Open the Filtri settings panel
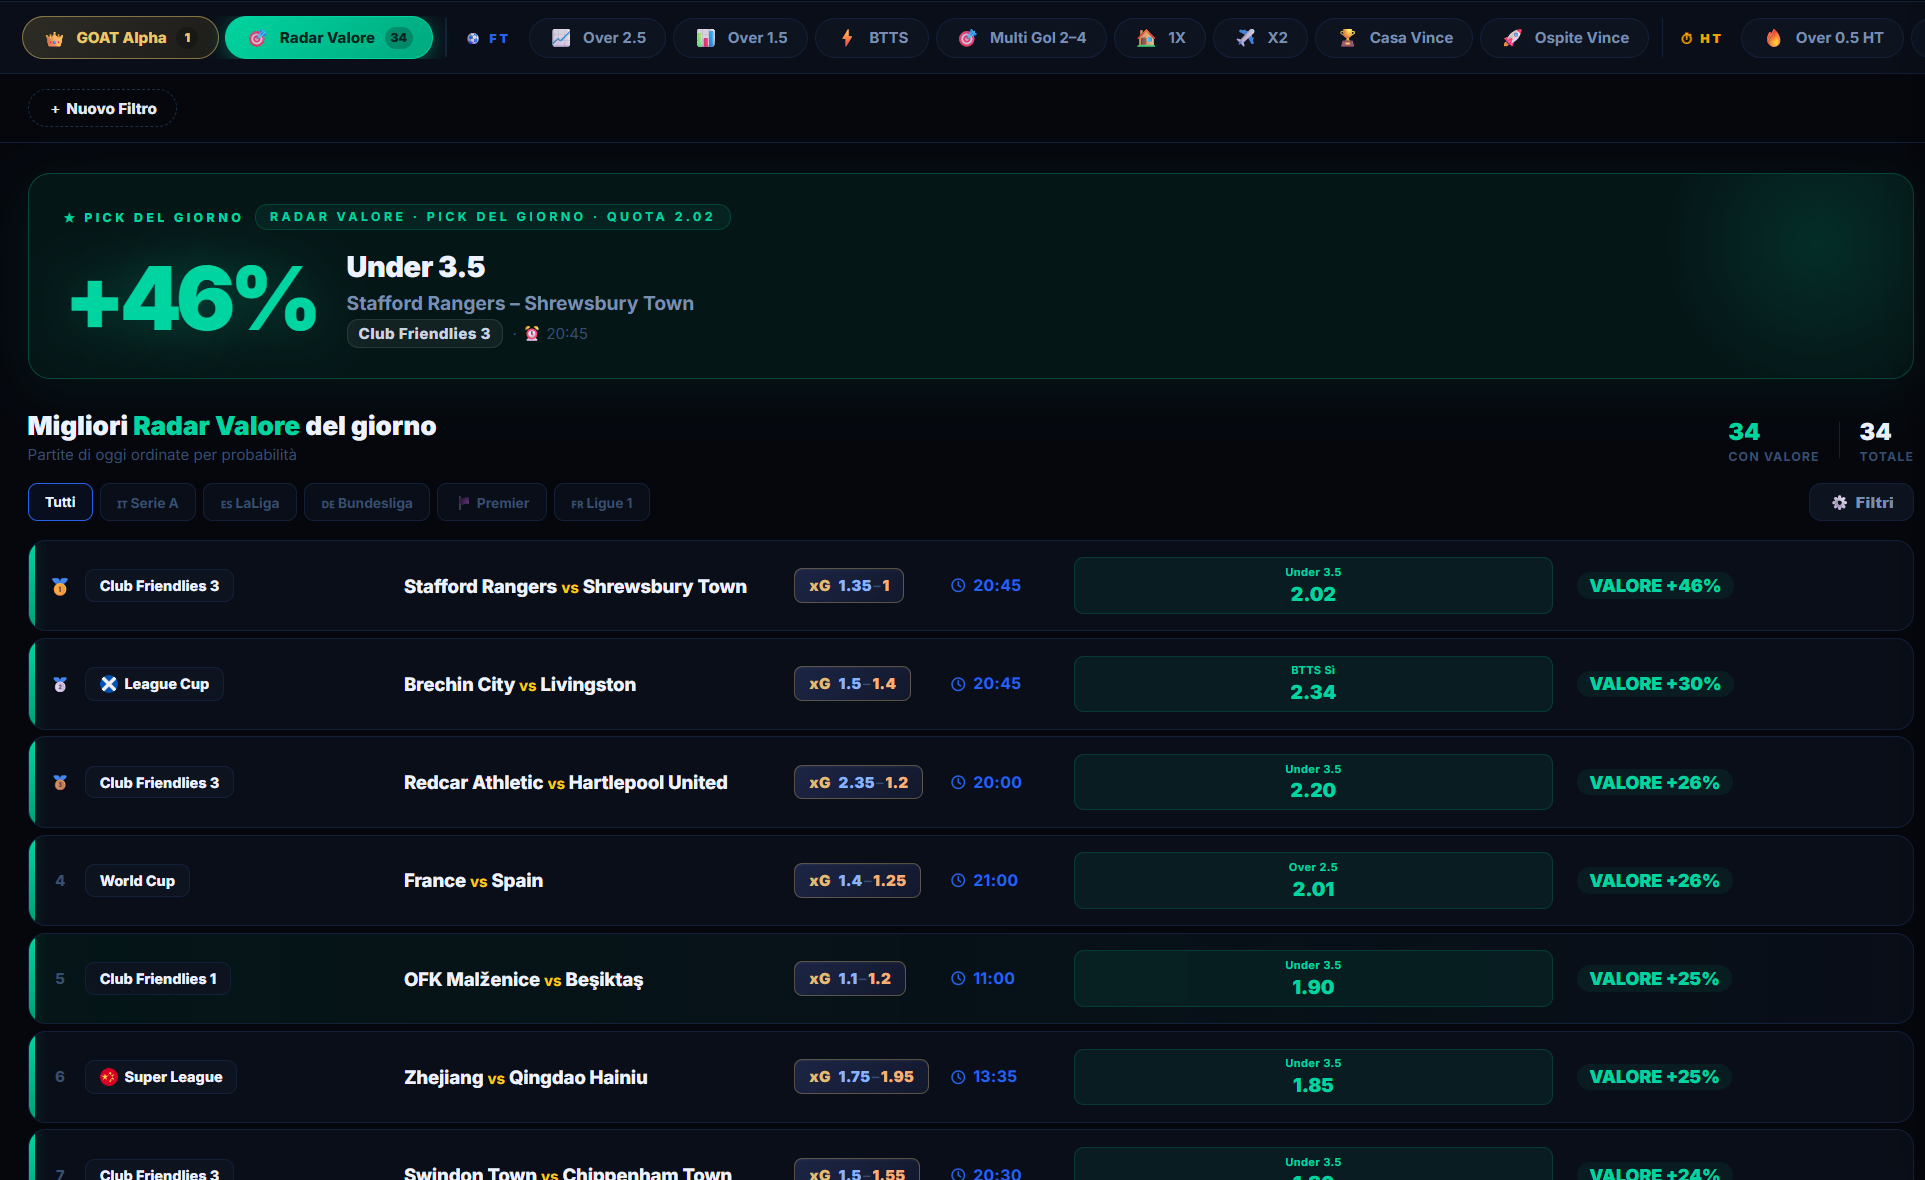The height and width of the screenshot is (1180, 1925). [1861, 503]
